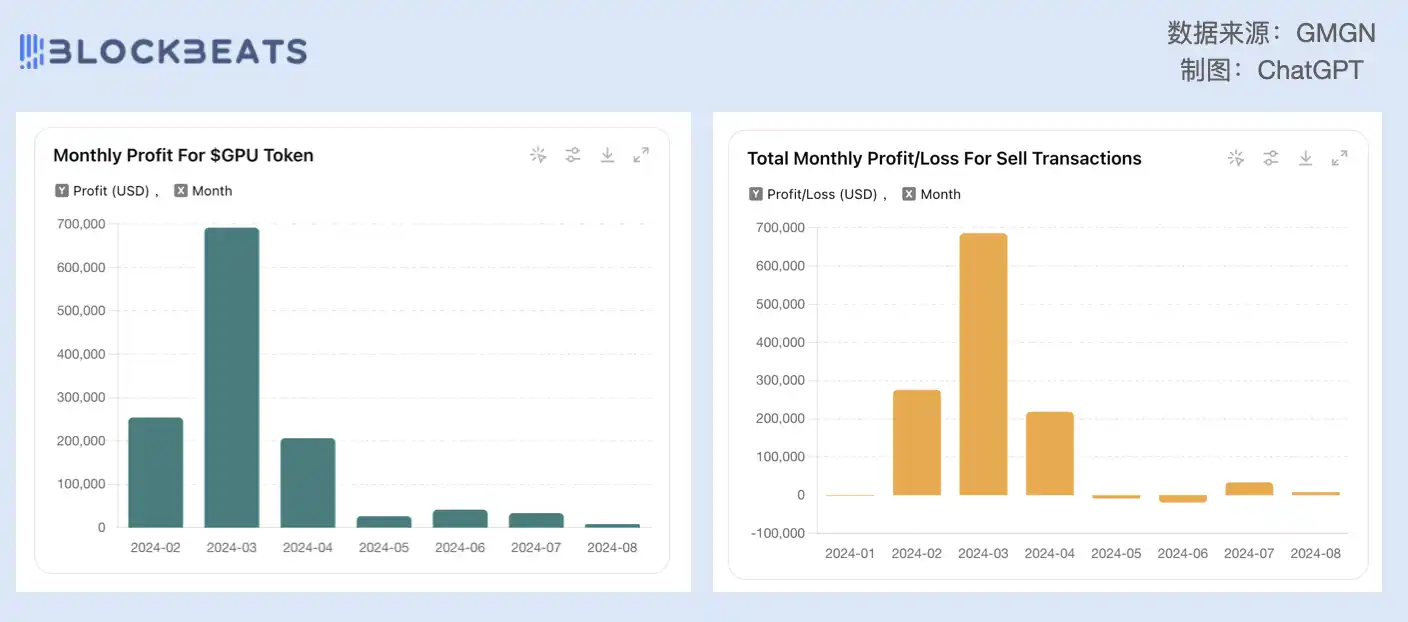Expand $GPU Token chart to fullscreen

coord(641,154)
